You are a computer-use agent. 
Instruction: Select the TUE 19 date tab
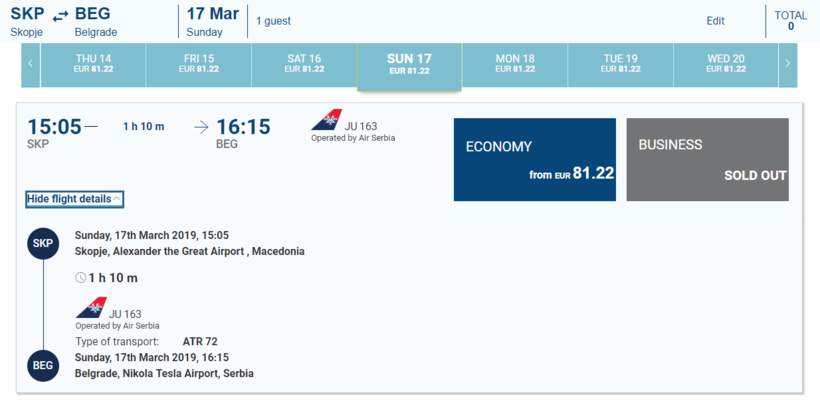620,64
